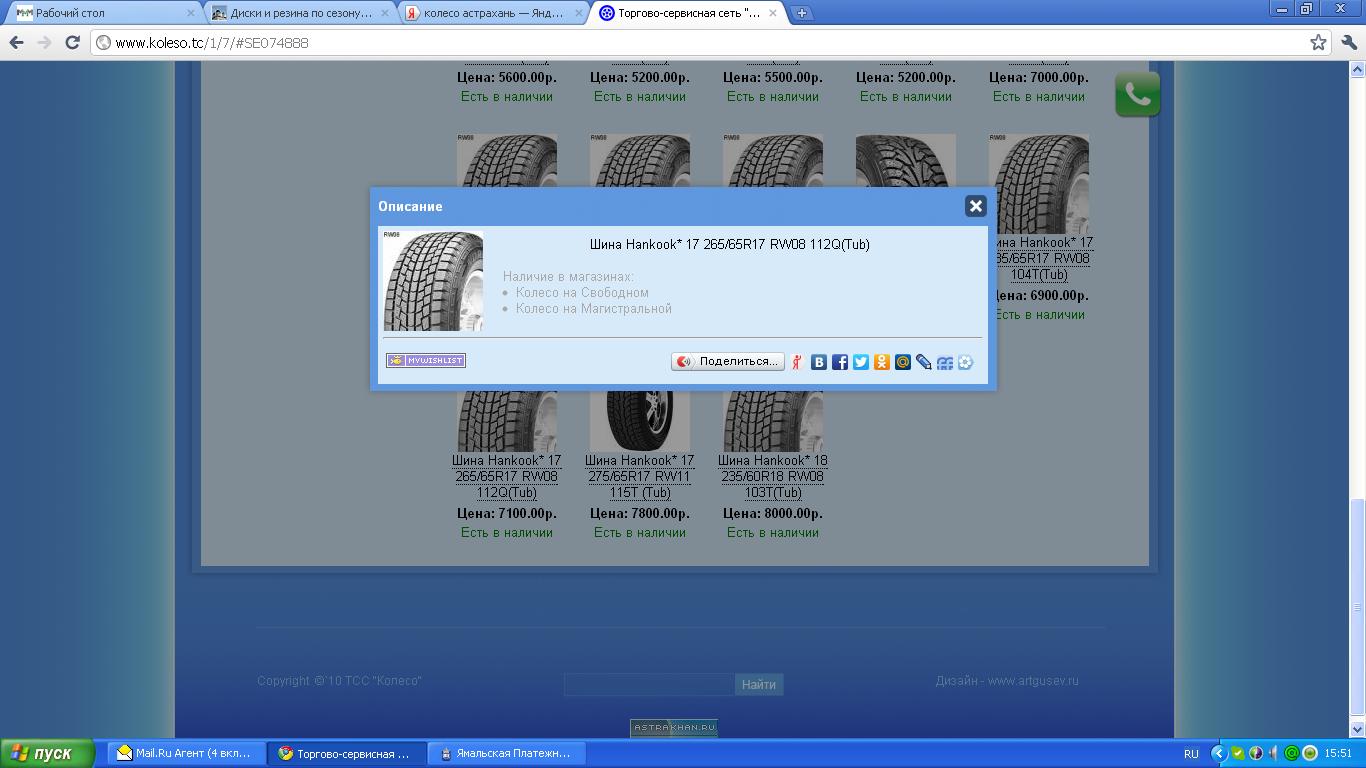Switch to Рабочий стол tab

[102, 13]
